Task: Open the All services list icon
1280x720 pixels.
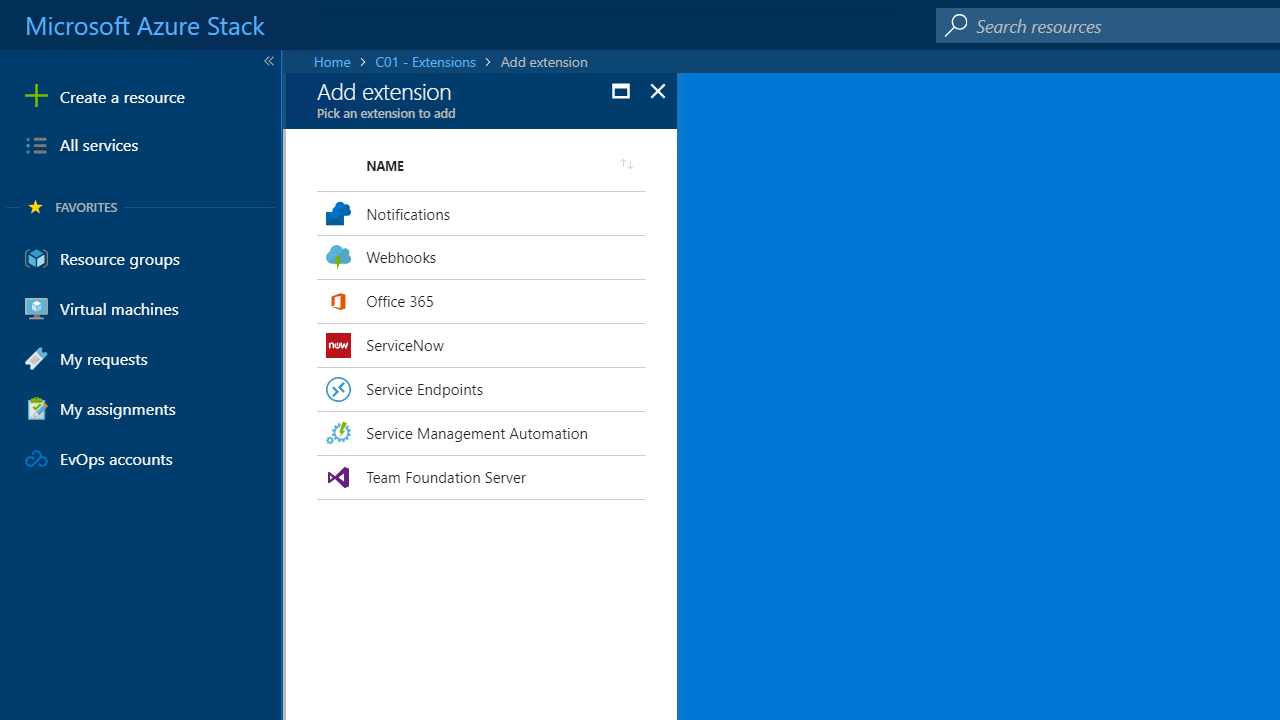Action: pos(36,146)
